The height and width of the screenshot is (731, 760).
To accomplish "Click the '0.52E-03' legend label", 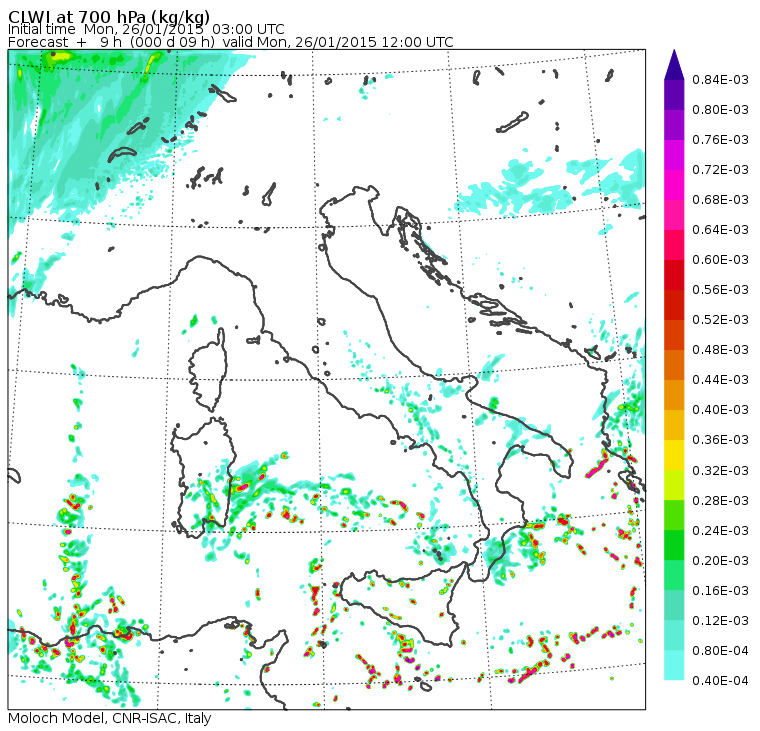I will click(720, 320).
